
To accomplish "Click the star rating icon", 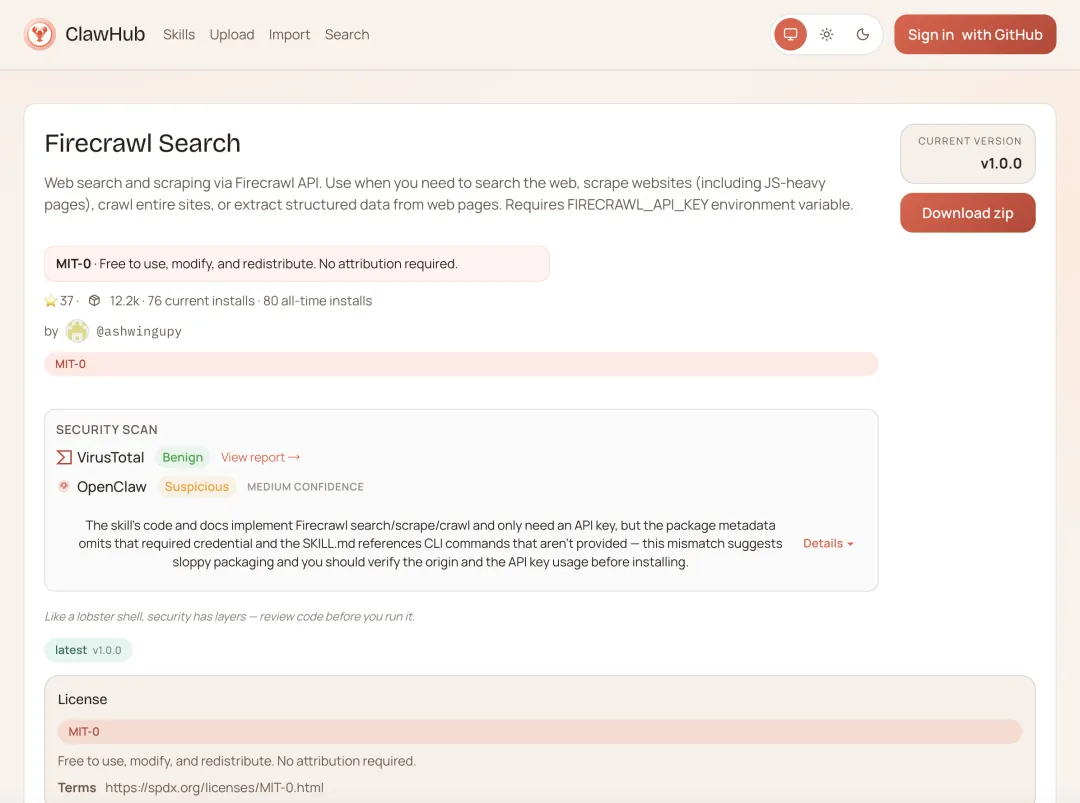I will click(x=50, y=301).
